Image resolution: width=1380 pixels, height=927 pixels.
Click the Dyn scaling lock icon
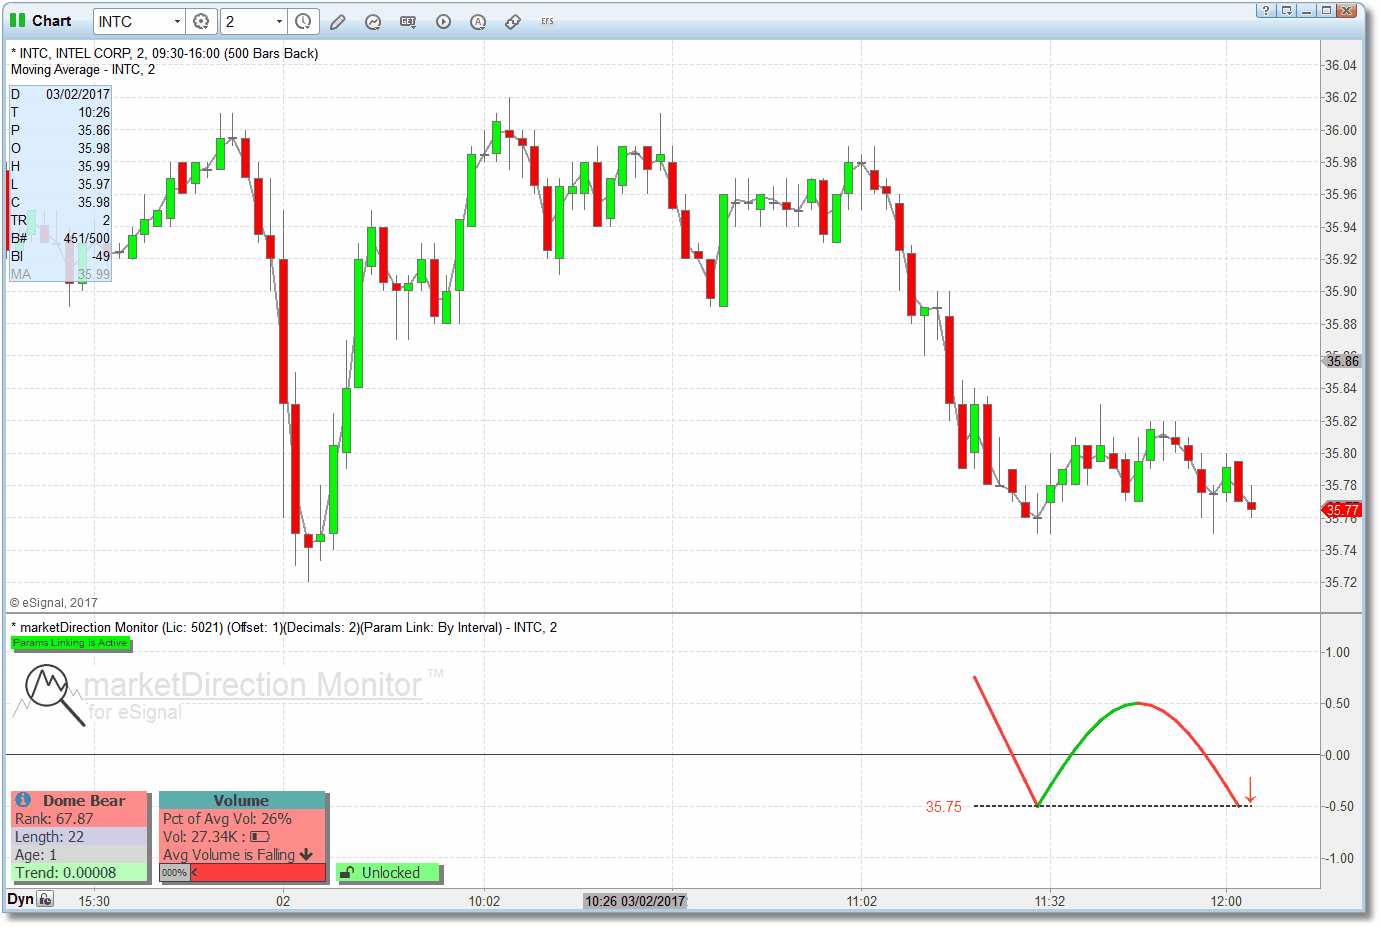tap(45, 899)
